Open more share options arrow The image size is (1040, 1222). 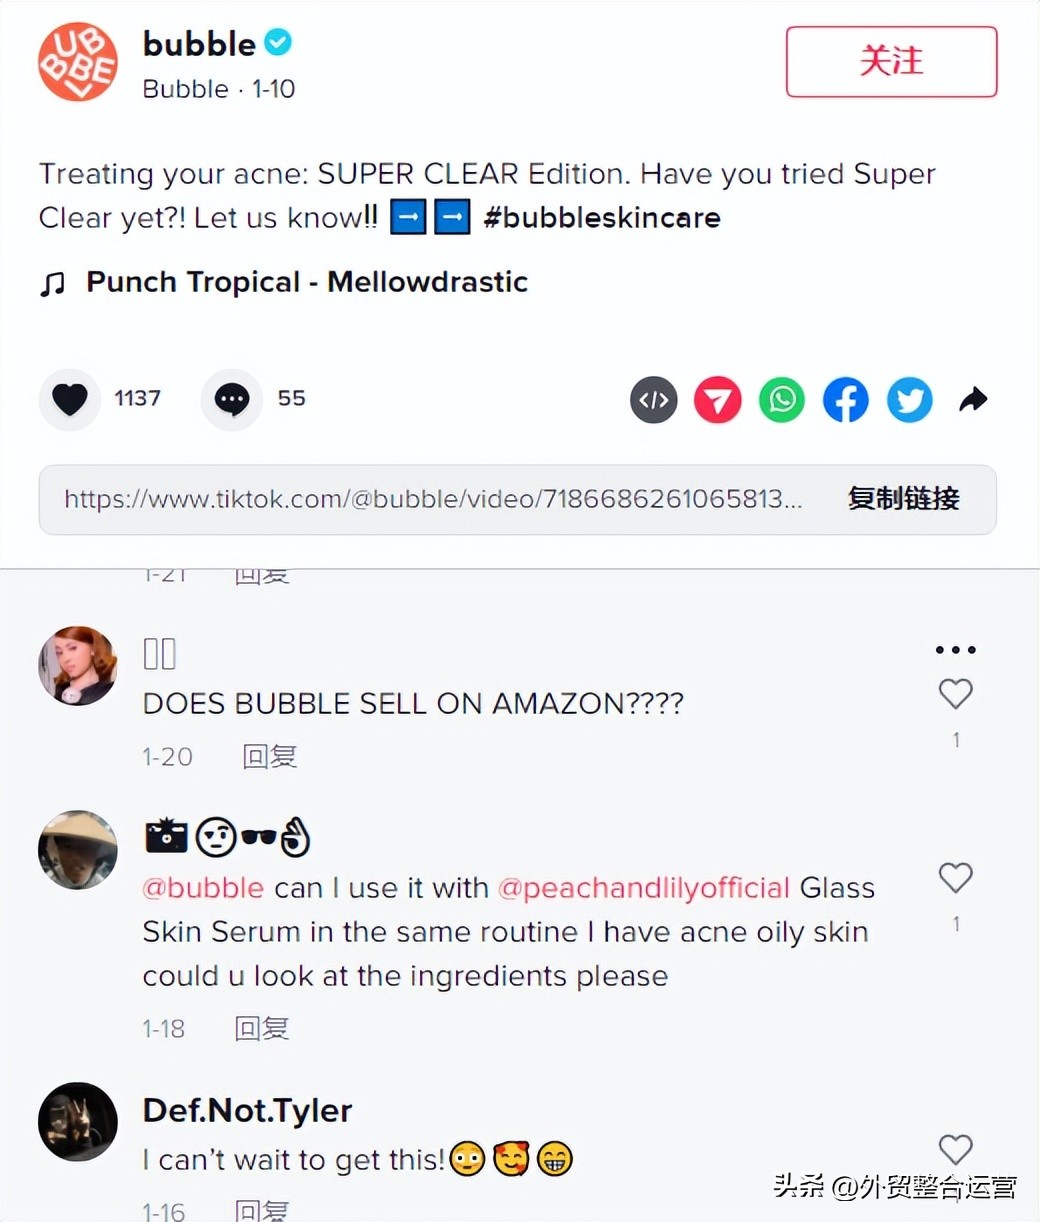coord(973,400)
